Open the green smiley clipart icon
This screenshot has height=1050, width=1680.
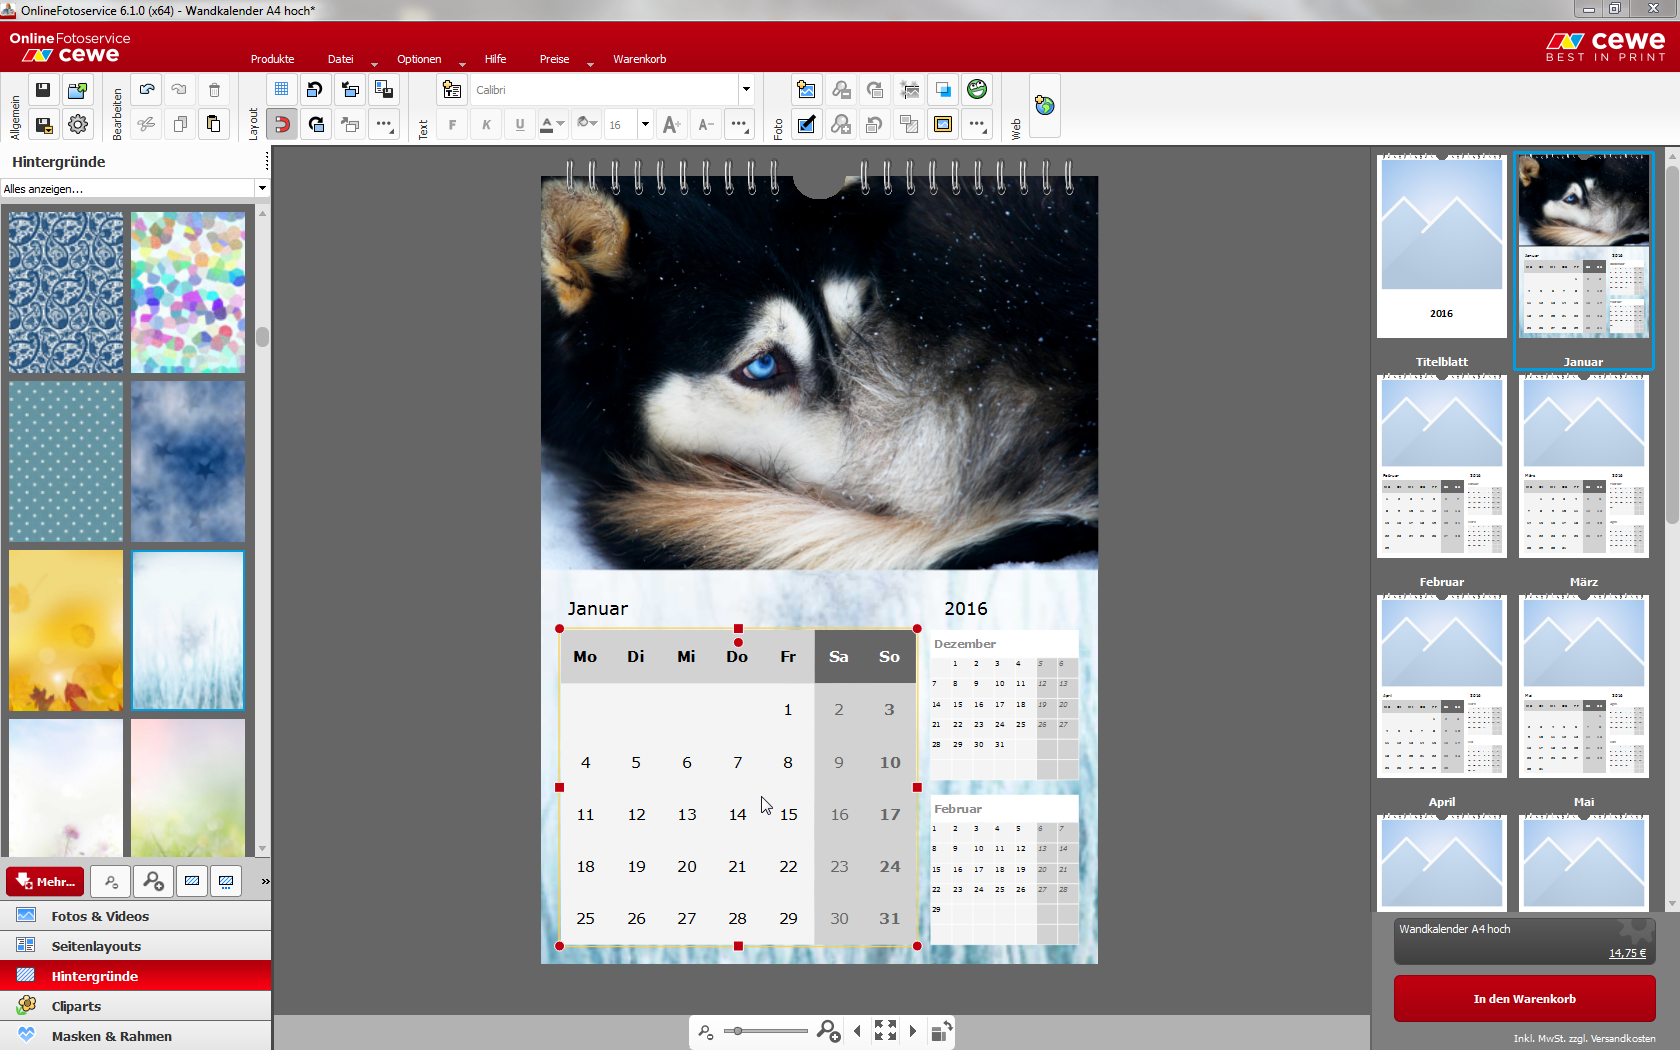(x=977, y=90)
